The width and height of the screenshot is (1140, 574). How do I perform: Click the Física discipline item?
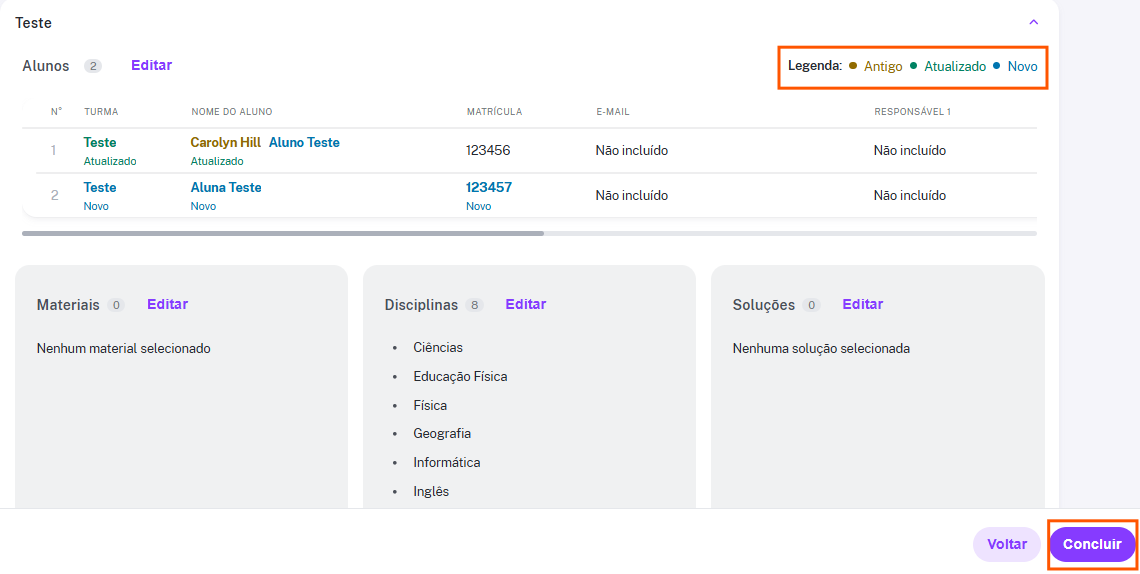pyautogui.click(x=430, y=405)
